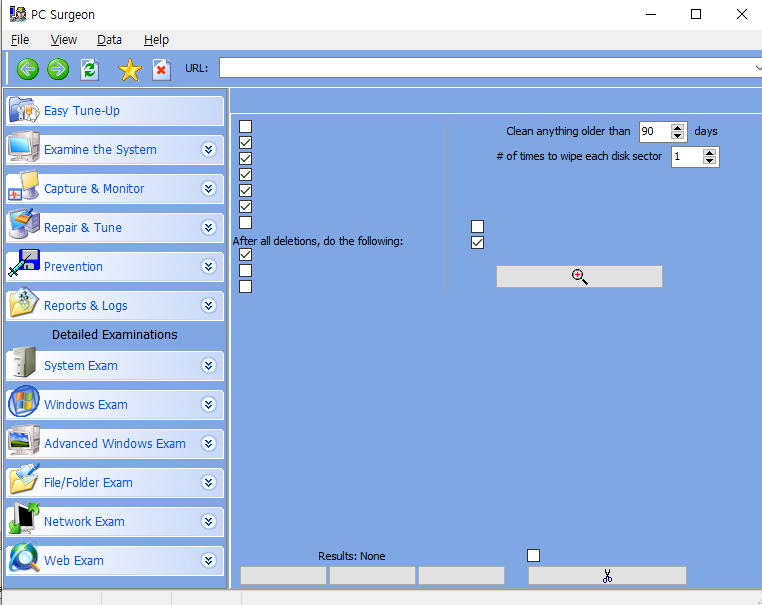Tick the unchecked box just above 'After all deletions' label
The image size is (762, 605).
coord(245,223)
